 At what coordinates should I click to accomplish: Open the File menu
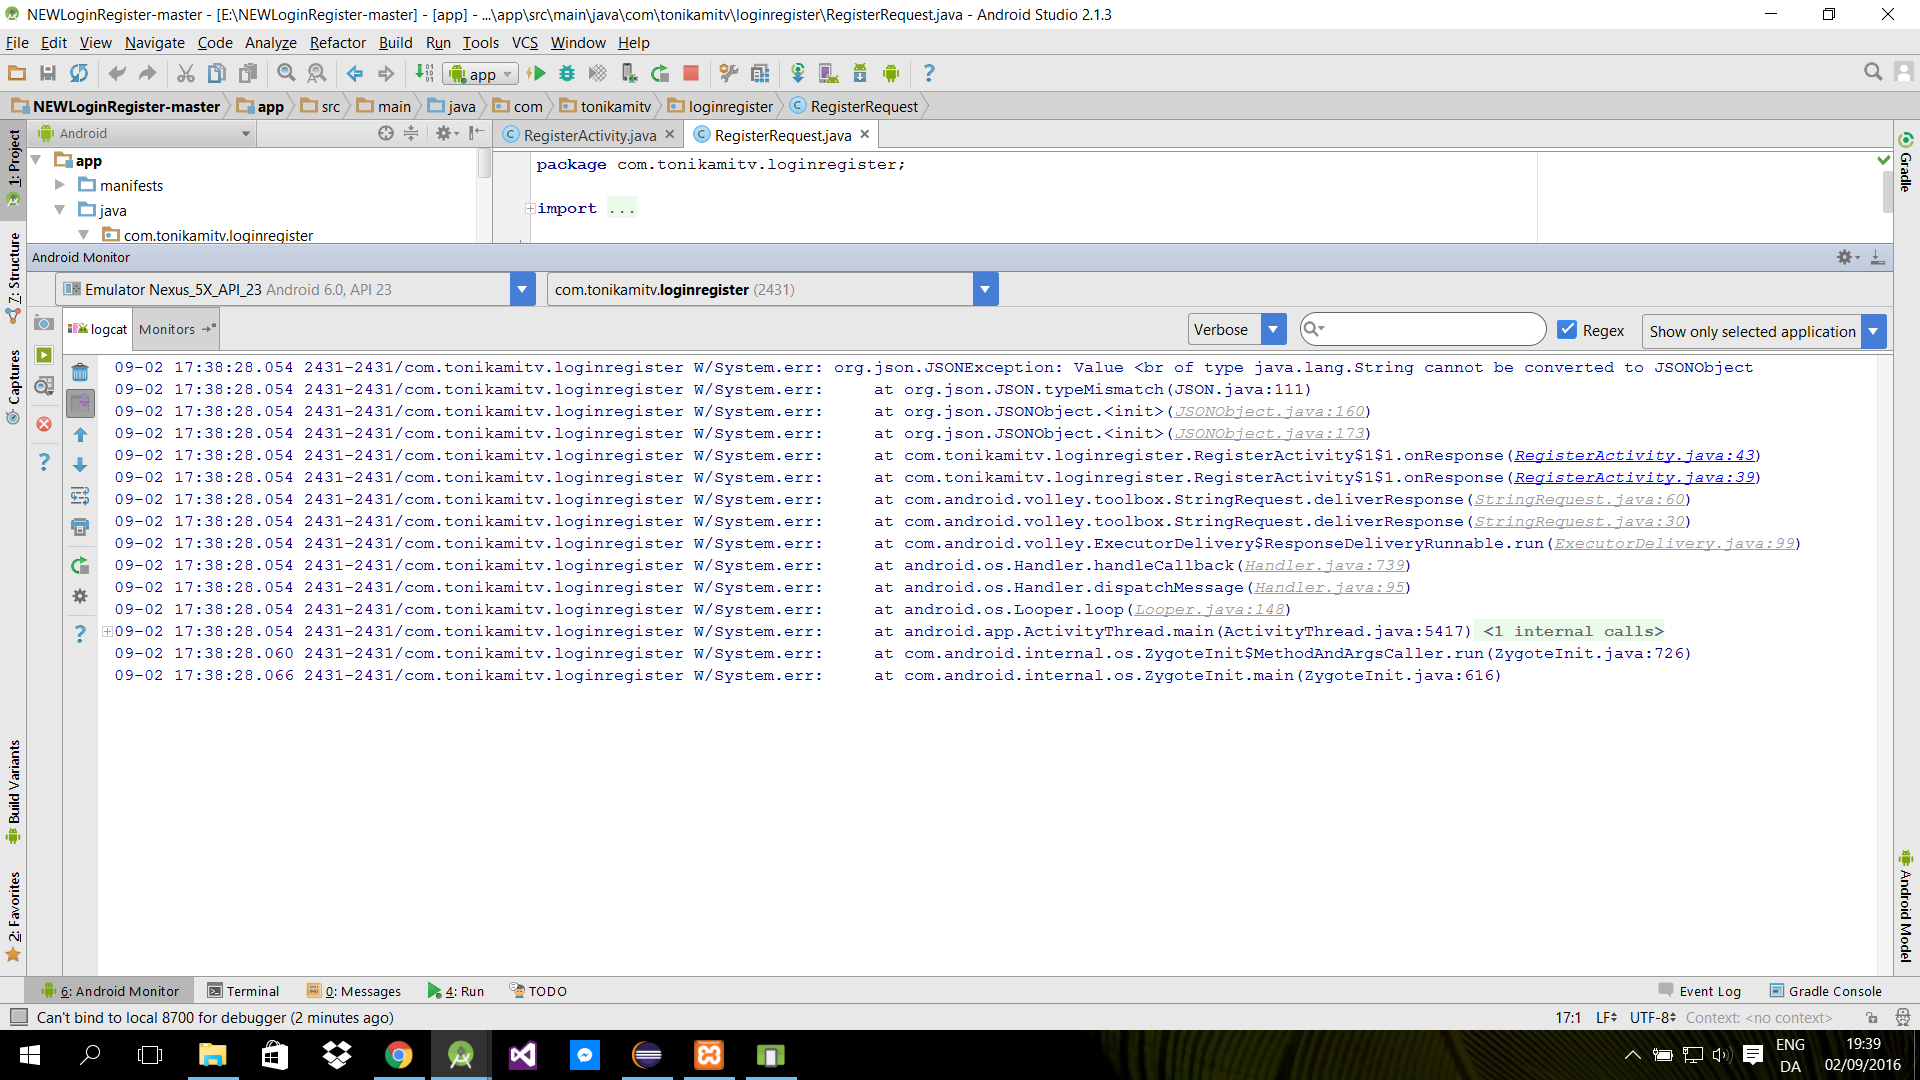[x=17, y=42]
